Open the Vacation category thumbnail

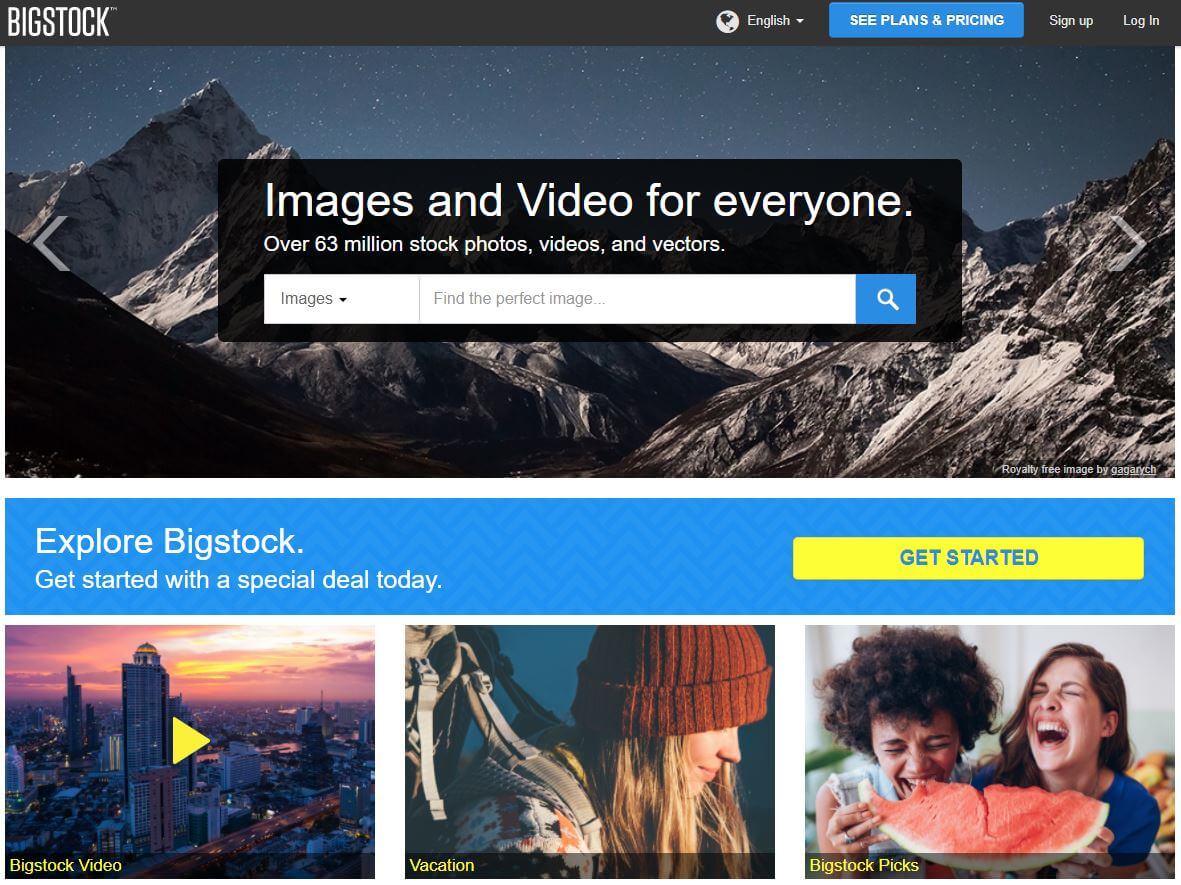pos(590,752)
